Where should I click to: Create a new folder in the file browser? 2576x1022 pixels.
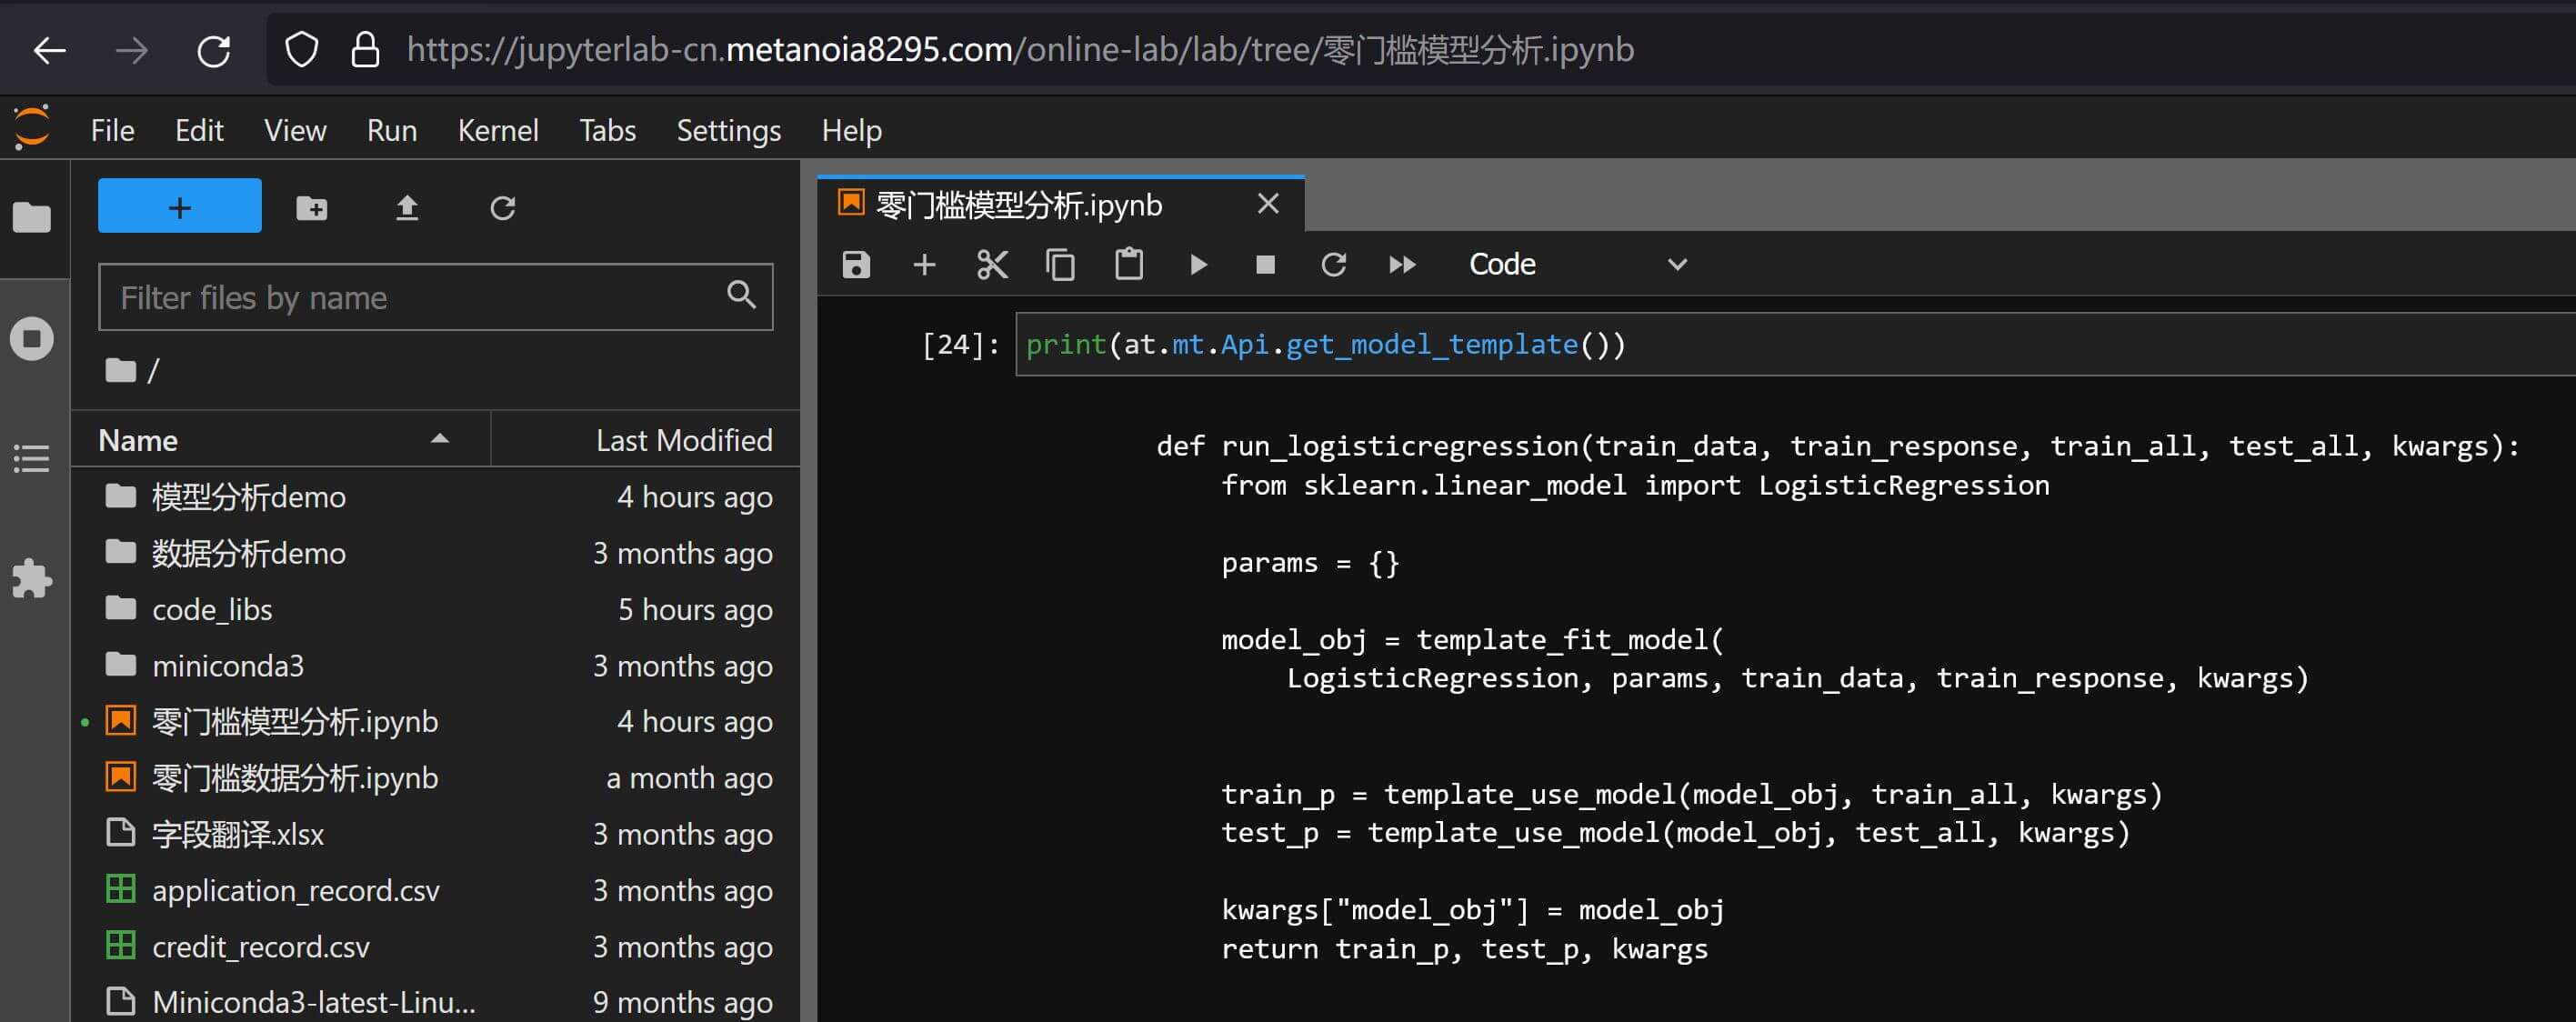pos(312,208)
